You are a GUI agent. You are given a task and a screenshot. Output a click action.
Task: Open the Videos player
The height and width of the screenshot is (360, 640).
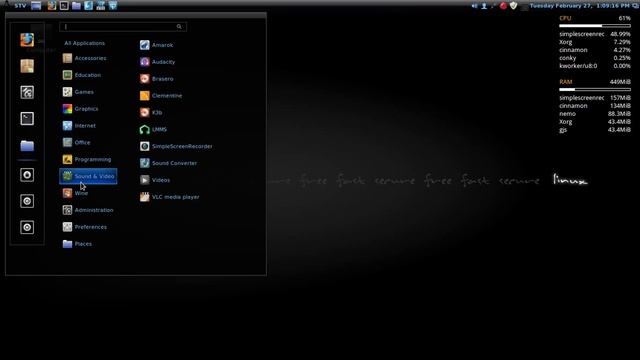tap(155, 180)
